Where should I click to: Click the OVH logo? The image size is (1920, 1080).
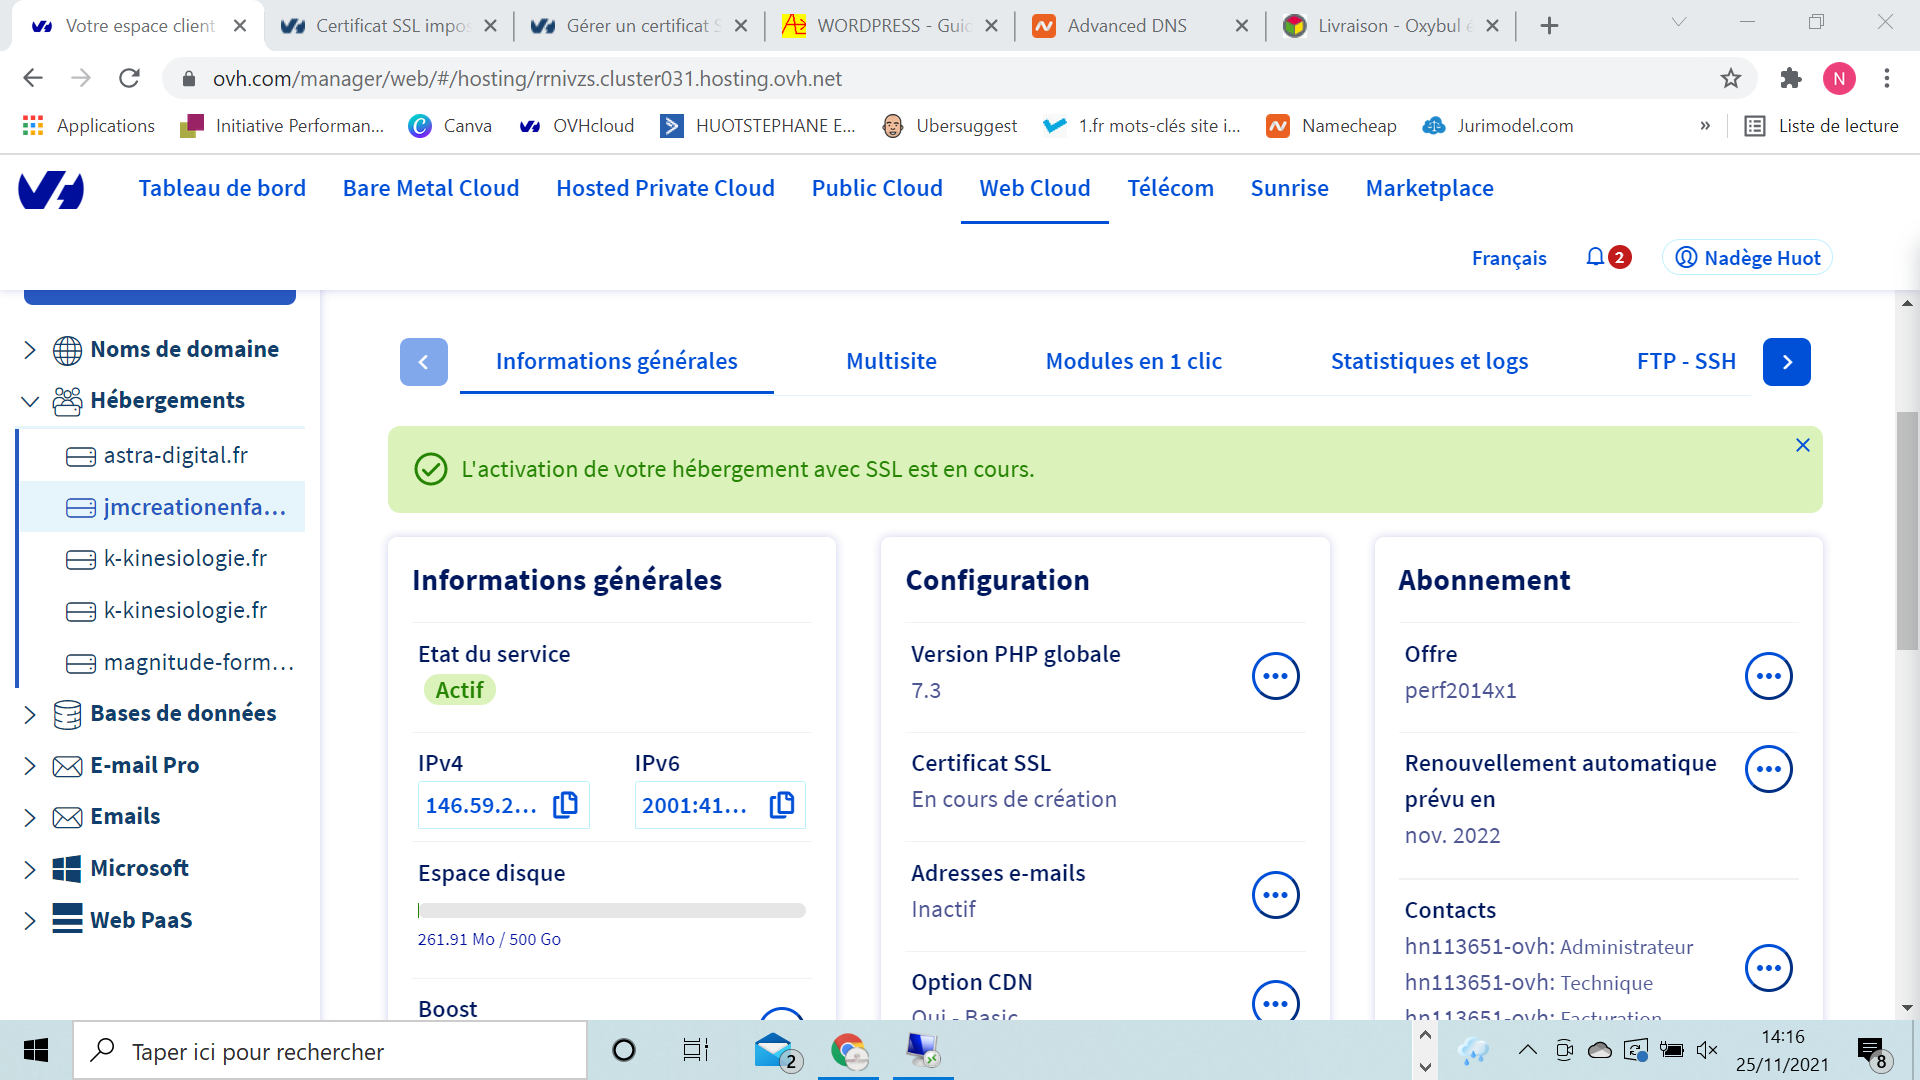click(x=51, y=189)
